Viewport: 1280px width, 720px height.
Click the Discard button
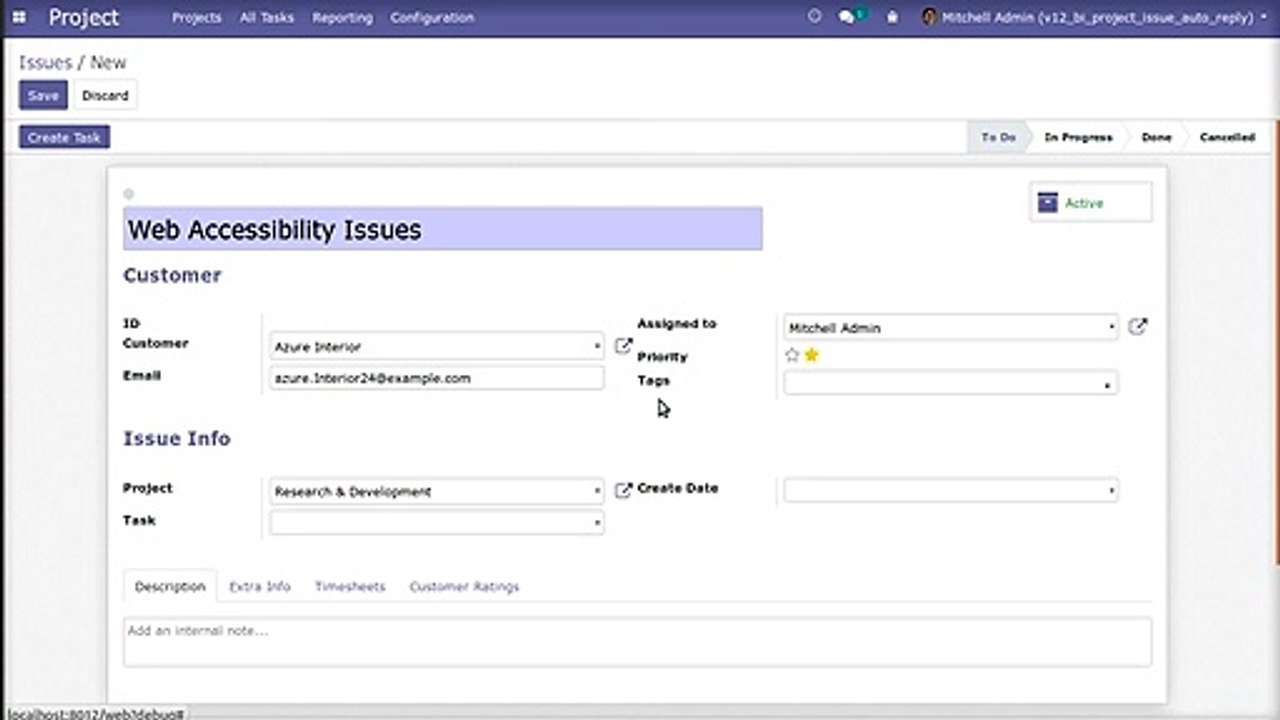point(105,96)
